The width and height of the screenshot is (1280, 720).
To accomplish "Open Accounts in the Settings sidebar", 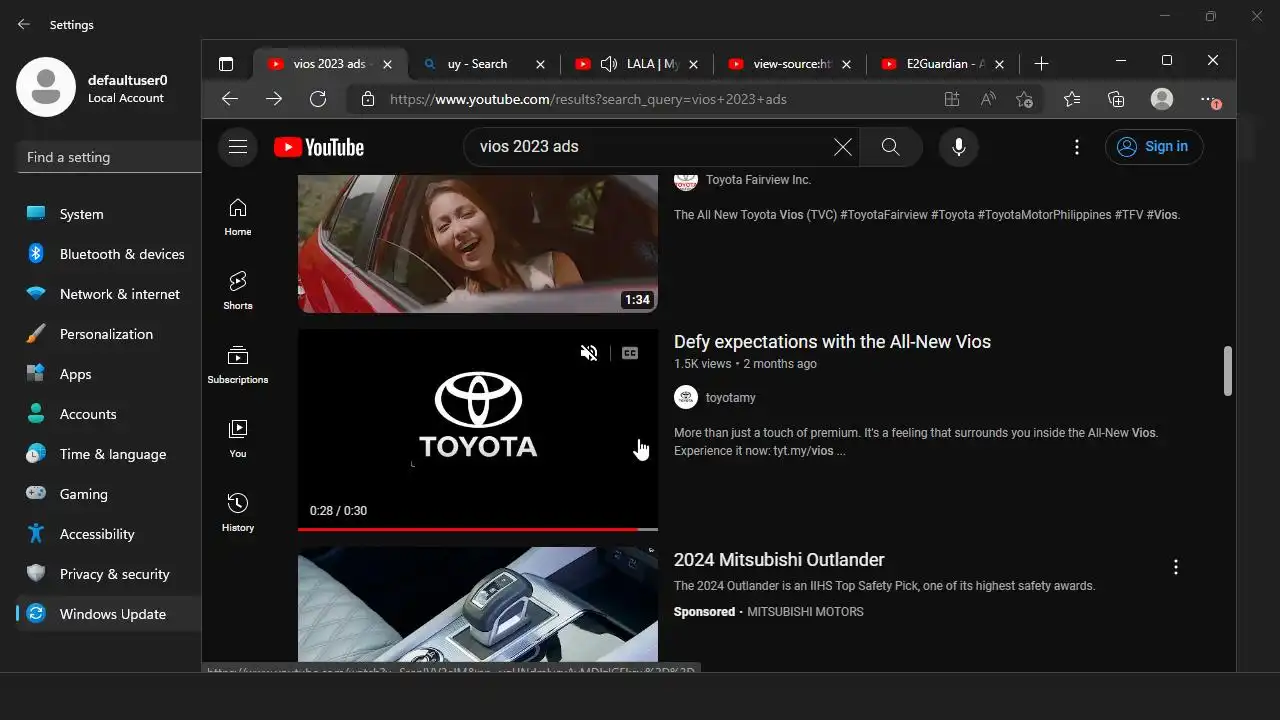I will pyautogui.click(x=109, y=414).
